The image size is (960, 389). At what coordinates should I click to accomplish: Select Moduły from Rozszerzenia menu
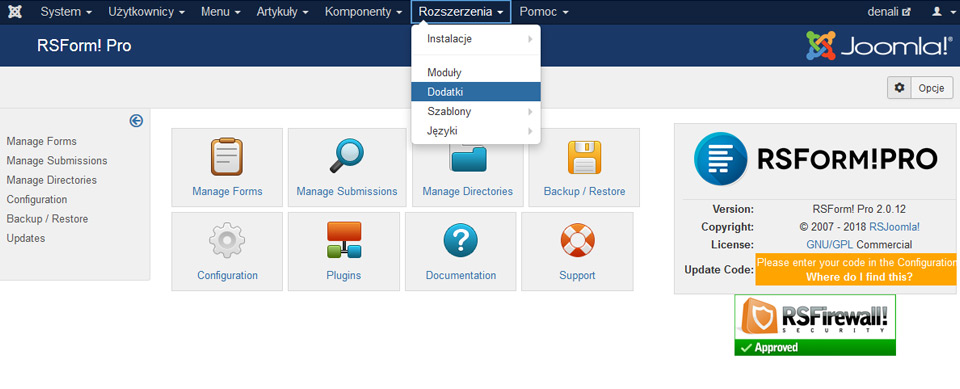476,72
